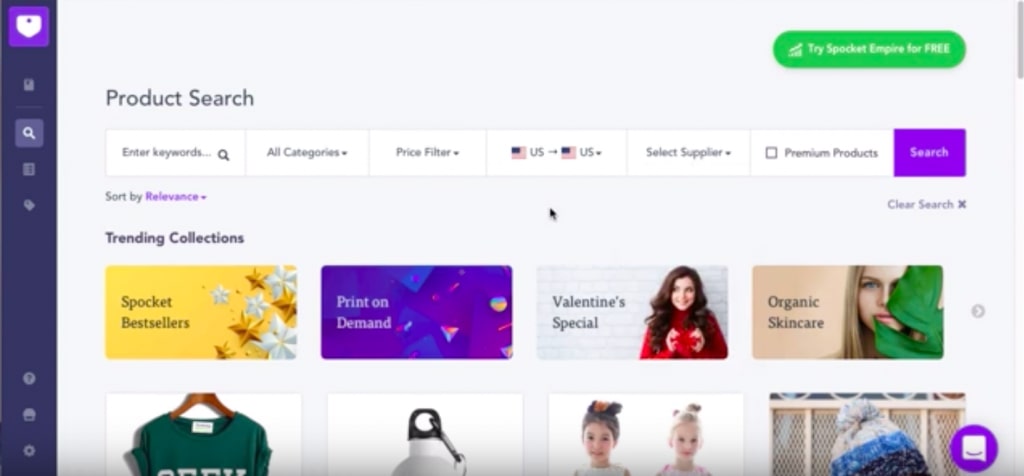Expand the US to US shipping dropdown

tap(556, 153)
